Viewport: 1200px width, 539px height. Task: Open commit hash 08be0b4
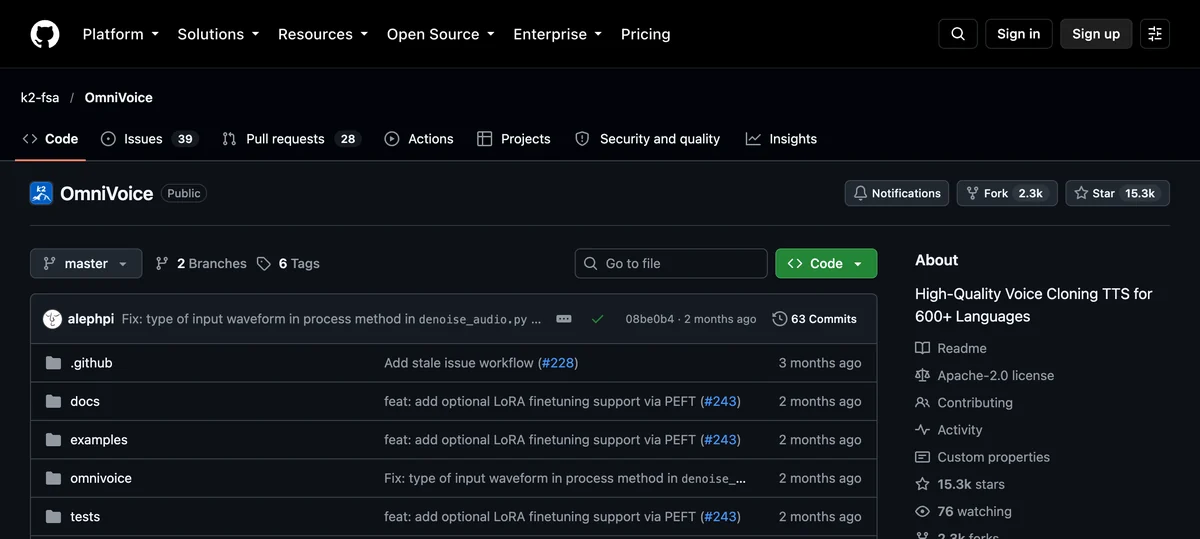coord(650,319)
